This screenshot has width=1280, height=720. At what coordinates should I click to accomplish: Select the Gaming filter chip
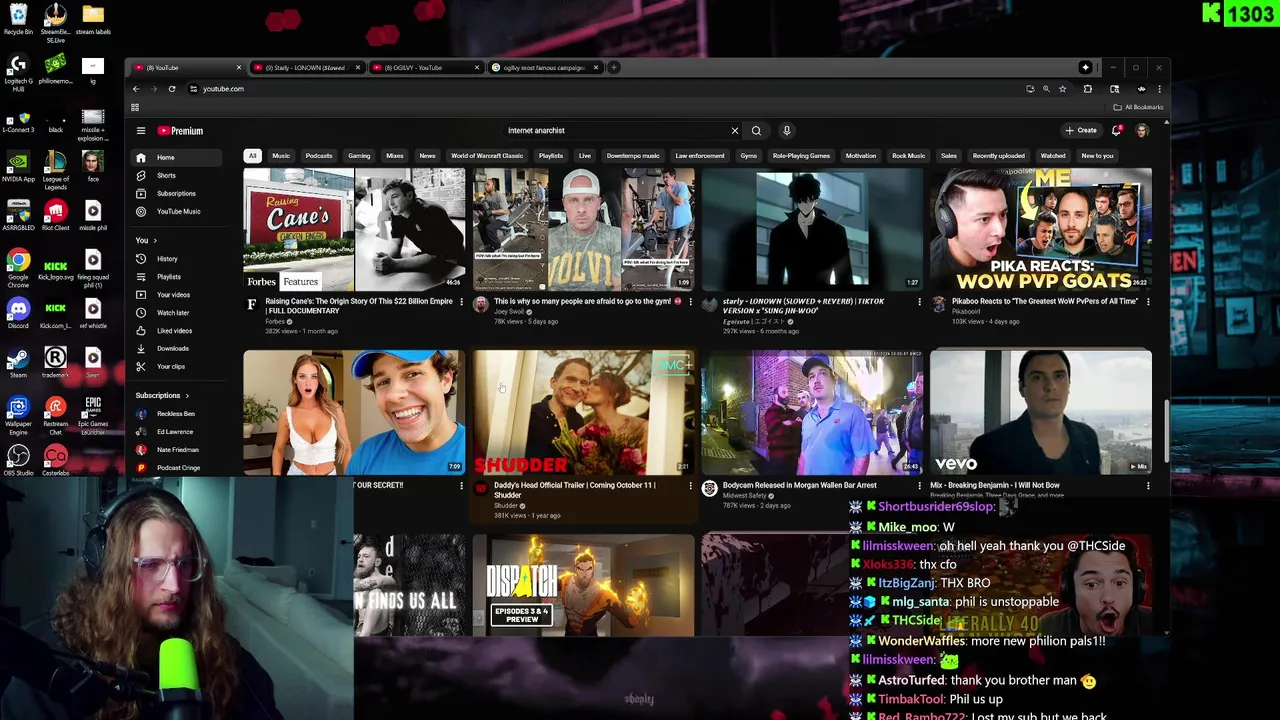pos(359,156)
